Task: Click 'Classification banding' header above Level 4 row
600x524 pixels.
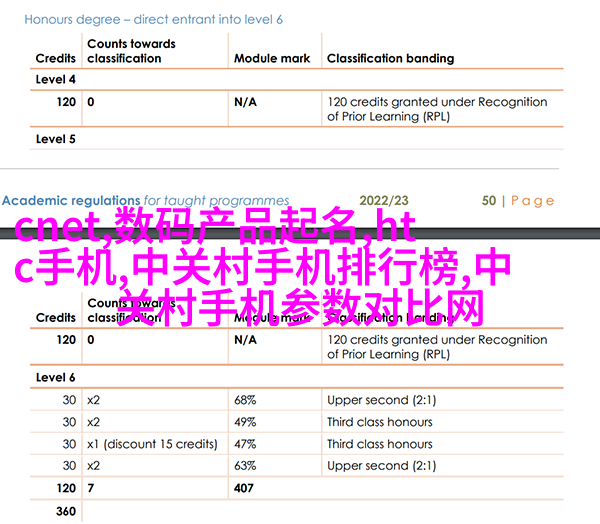Action: tap(390, 58)
